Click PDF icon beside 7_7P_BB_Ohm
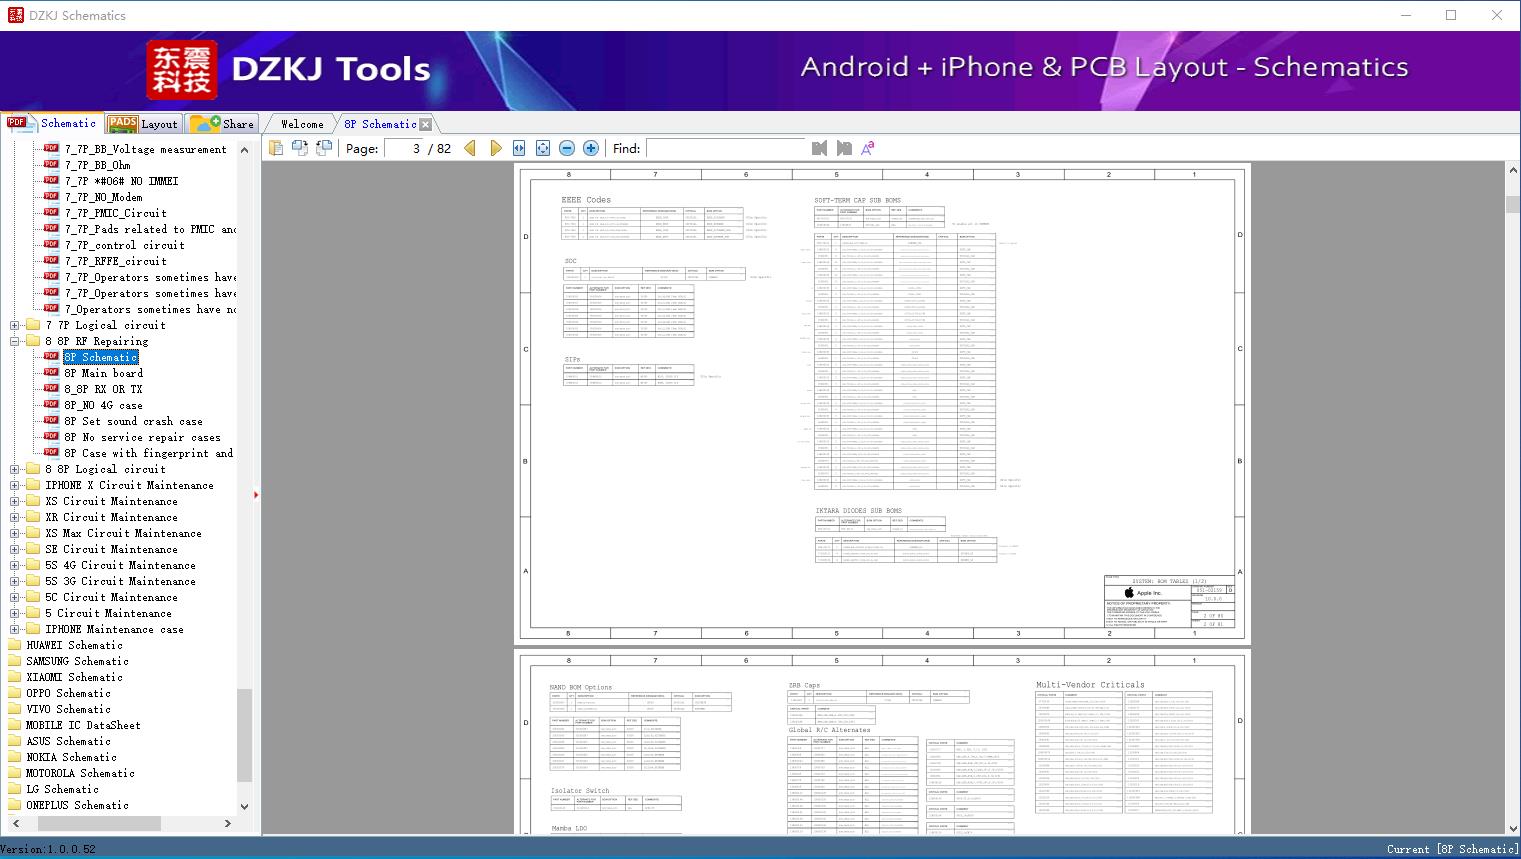This screenshot has width=1521, height=859. click(51, 165)
